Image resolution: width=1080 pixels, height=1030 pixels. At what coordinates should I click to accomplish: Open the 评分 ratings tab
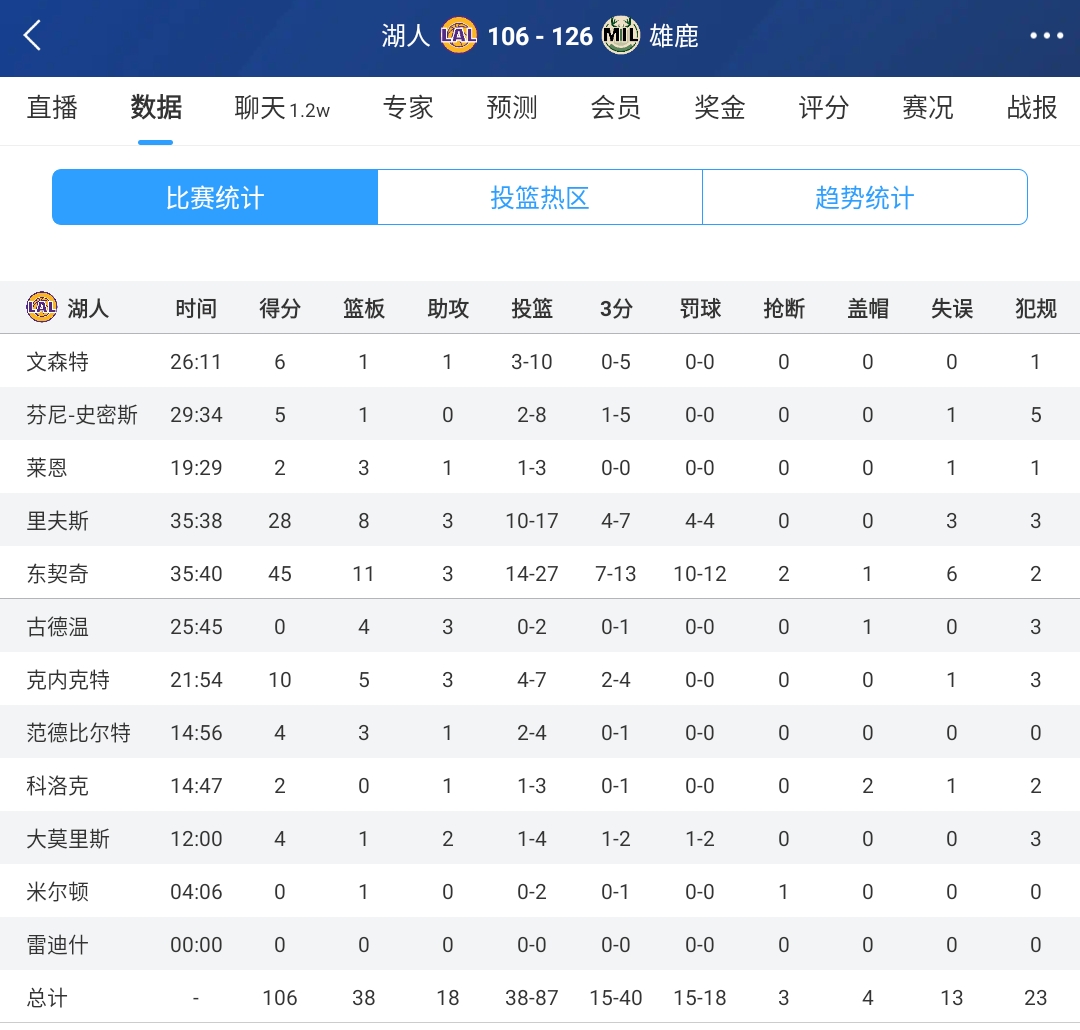coord(824,108)
